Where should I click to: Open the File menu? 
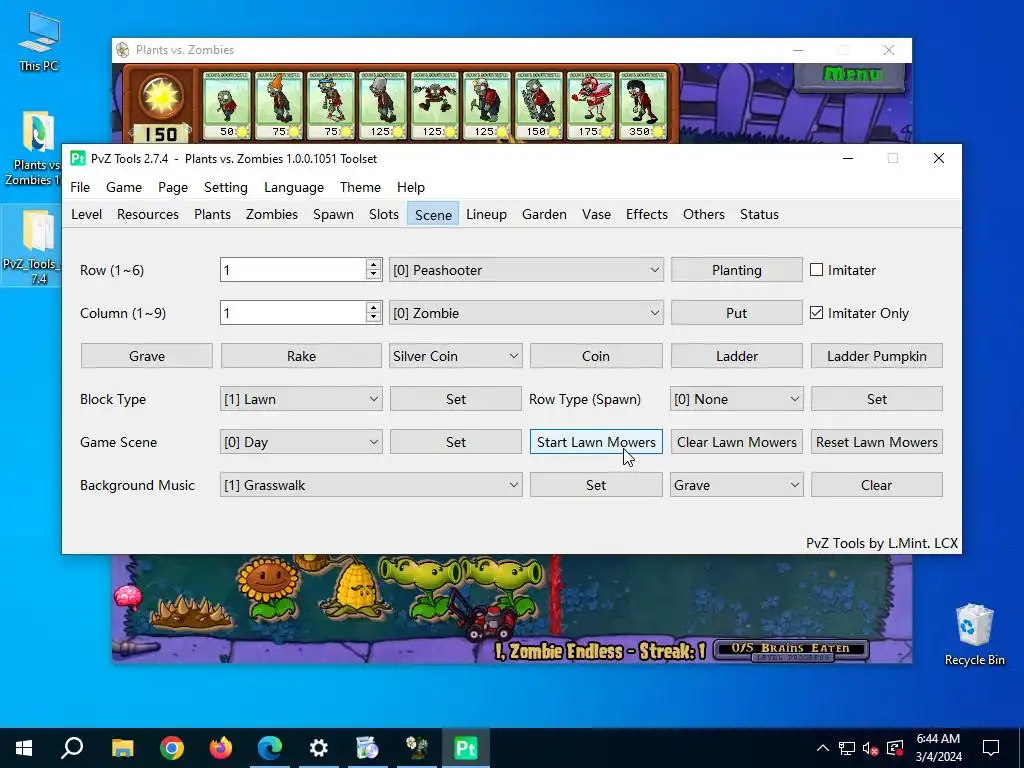tap(80, 187)
